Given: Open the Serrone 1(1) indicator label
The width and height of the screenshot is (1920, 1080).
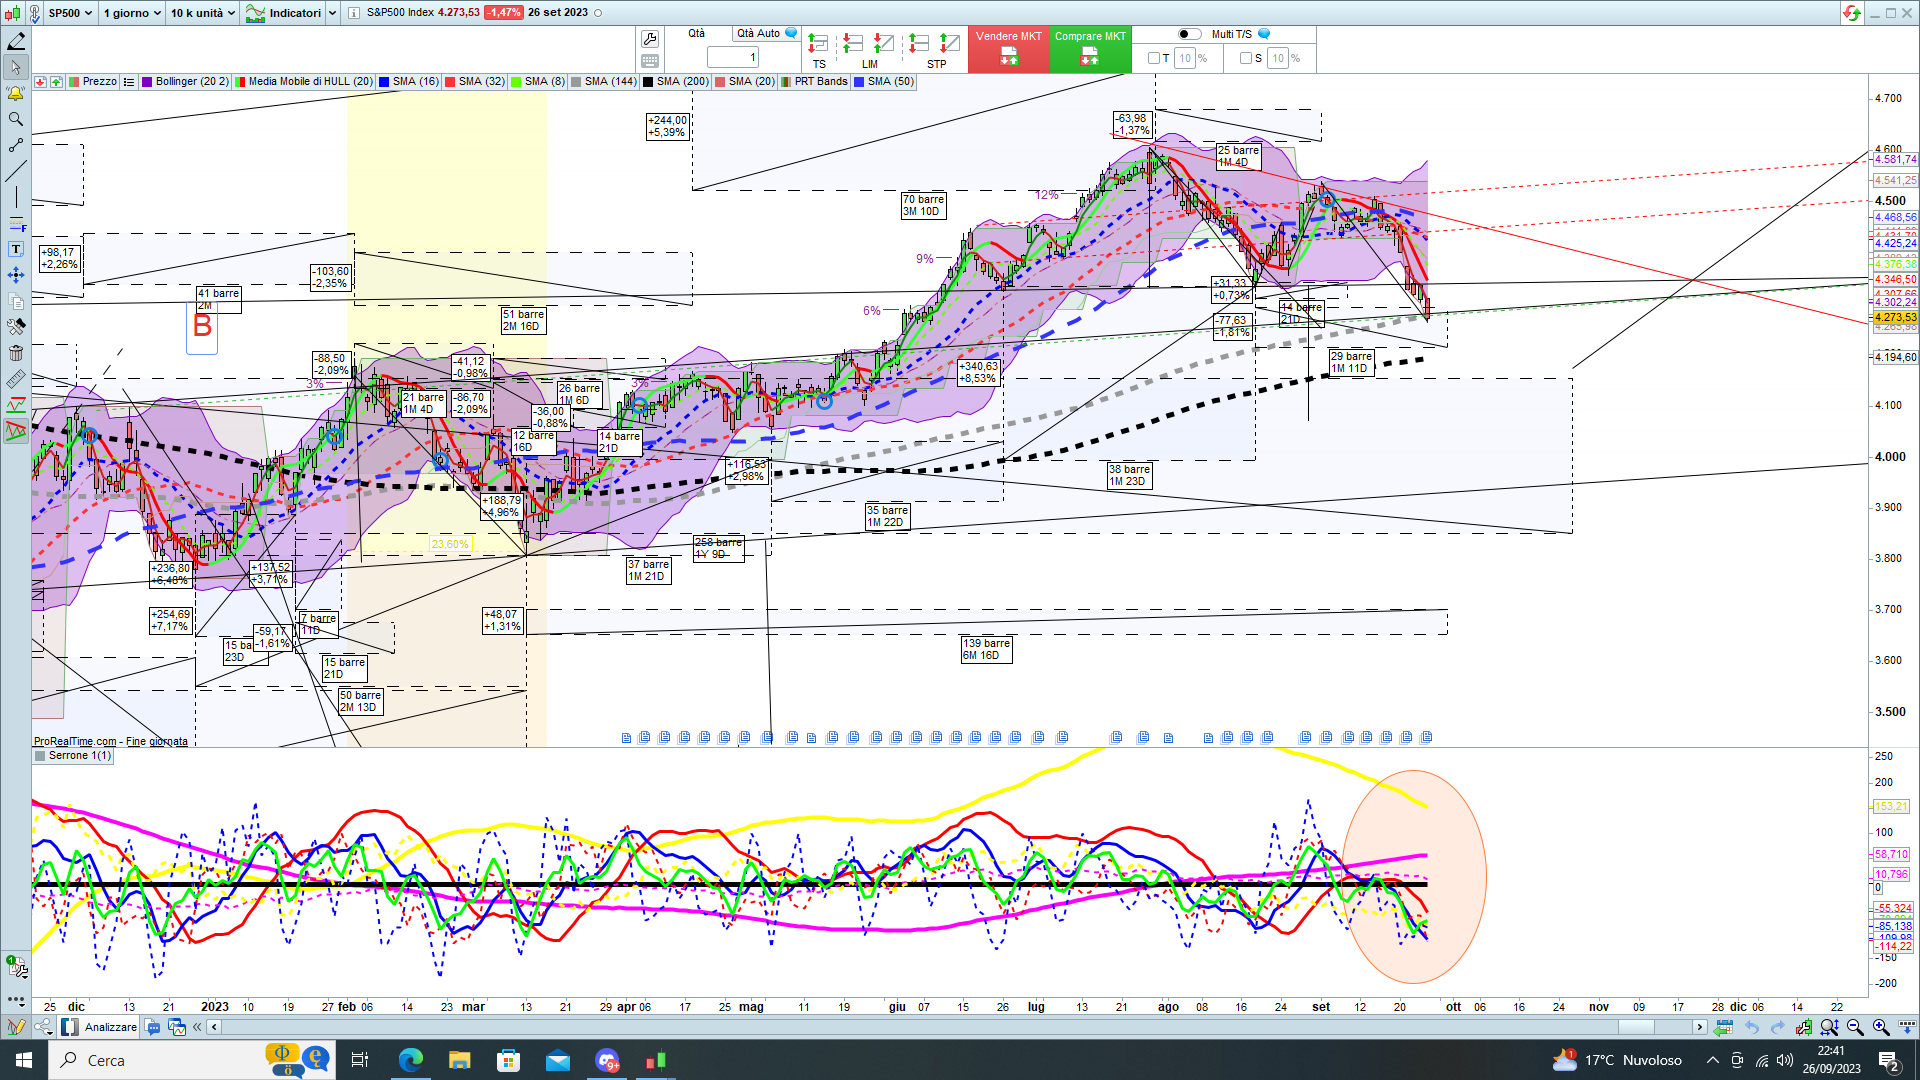Looking at the screenshot, I should [72, 756].
